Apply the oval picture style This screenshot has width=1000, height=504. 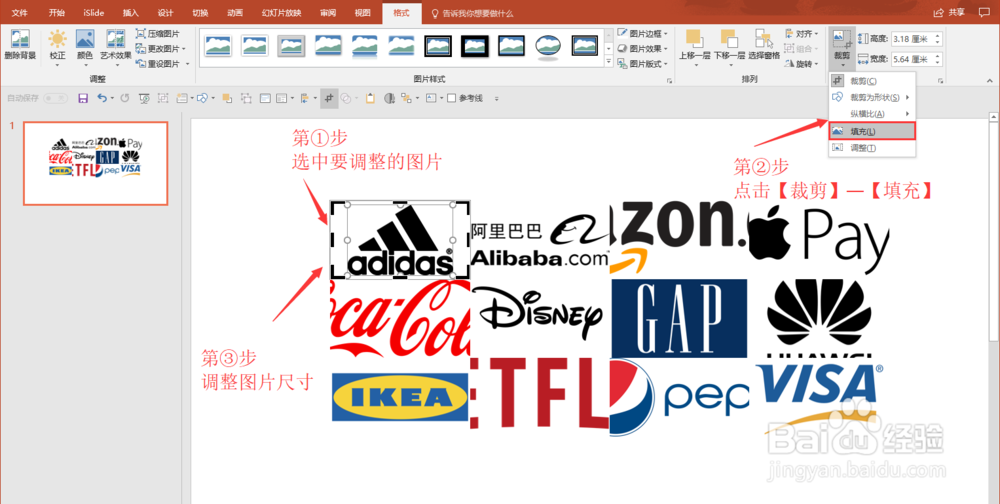pyautogui.click(x=547, y=46)
